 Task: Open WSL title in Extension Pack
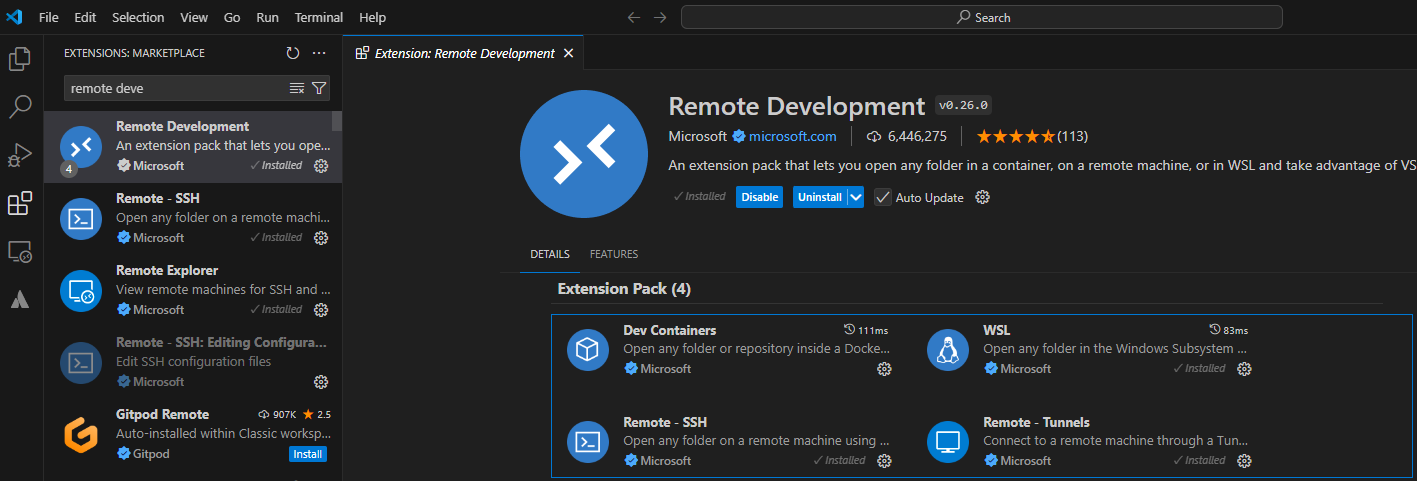(x=997, y=330)
